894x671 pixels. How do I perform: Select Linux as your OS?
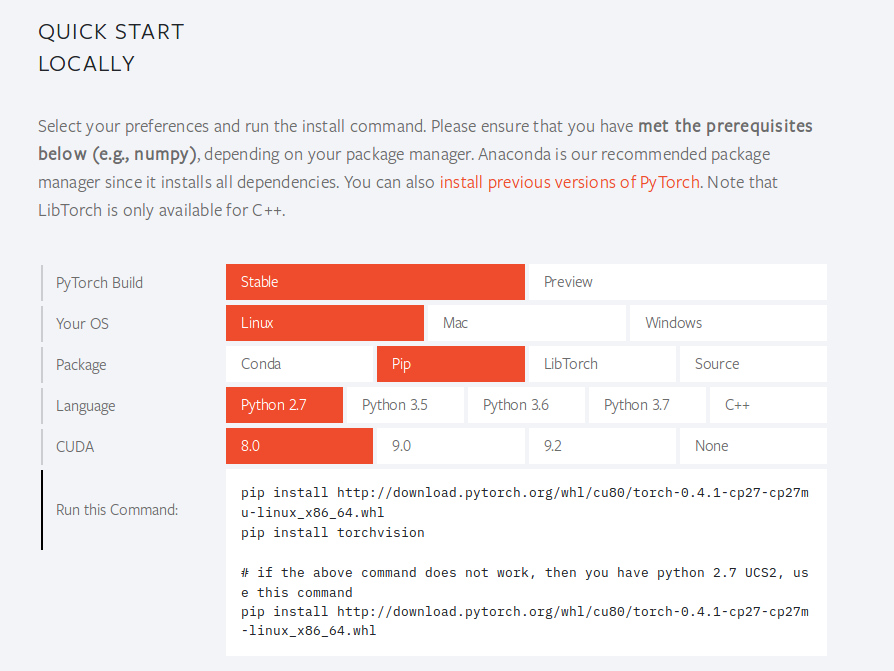(x=324, y=323)
